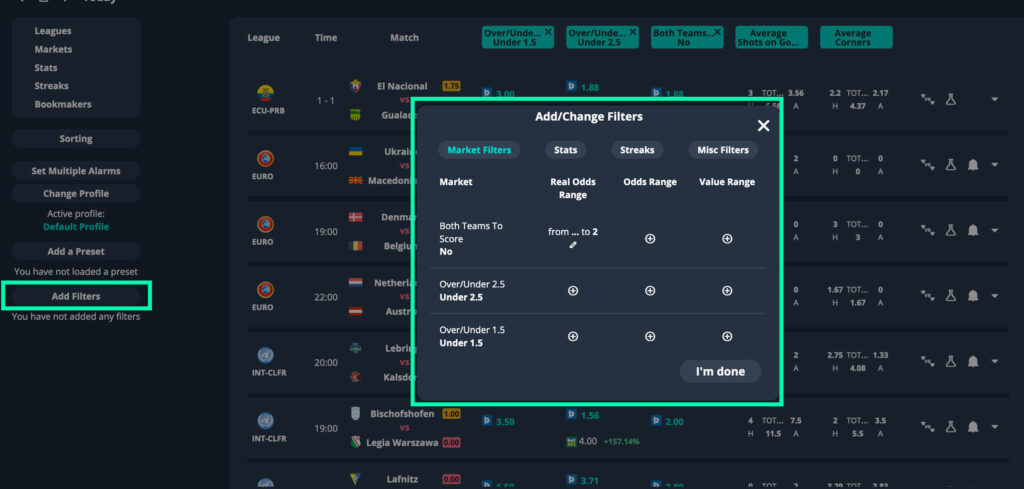Open head-to-head icon for Lebring match

point(927,361)
